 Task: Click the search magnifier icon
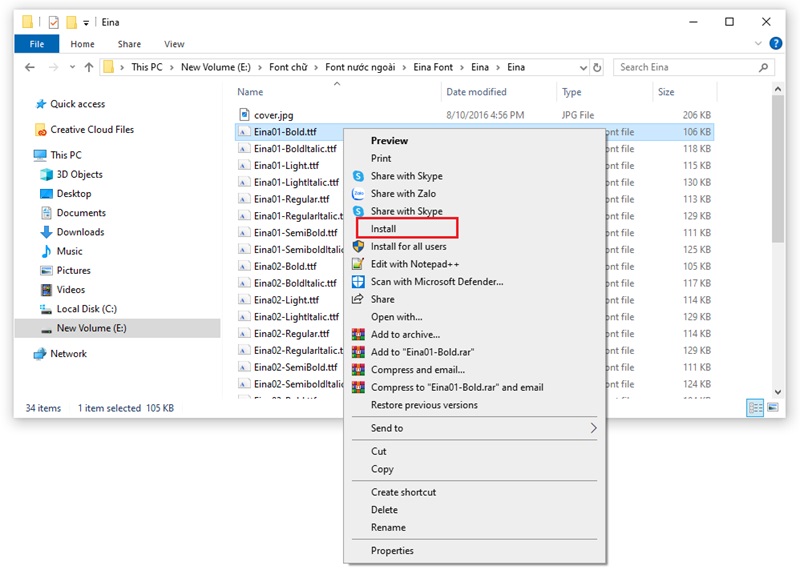point(763,67)
